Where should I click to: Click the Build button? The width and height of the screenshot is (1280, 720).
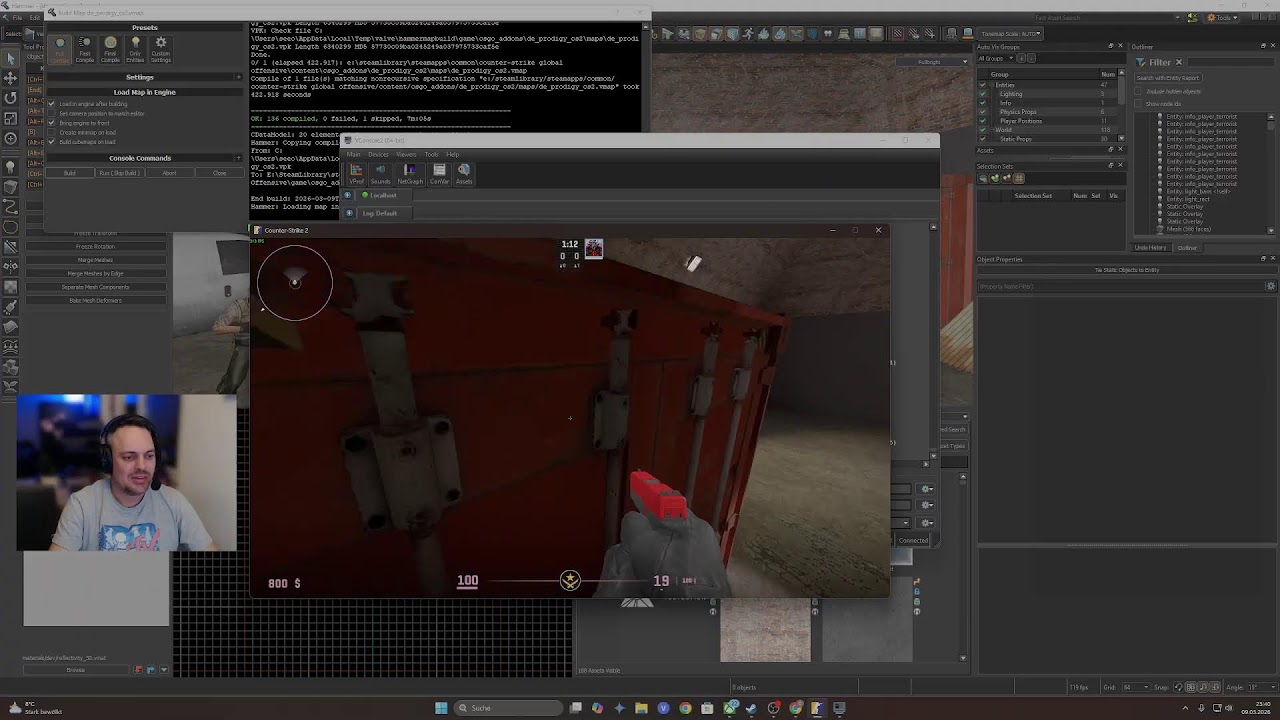pyautogui.click(x=70, y=173)
